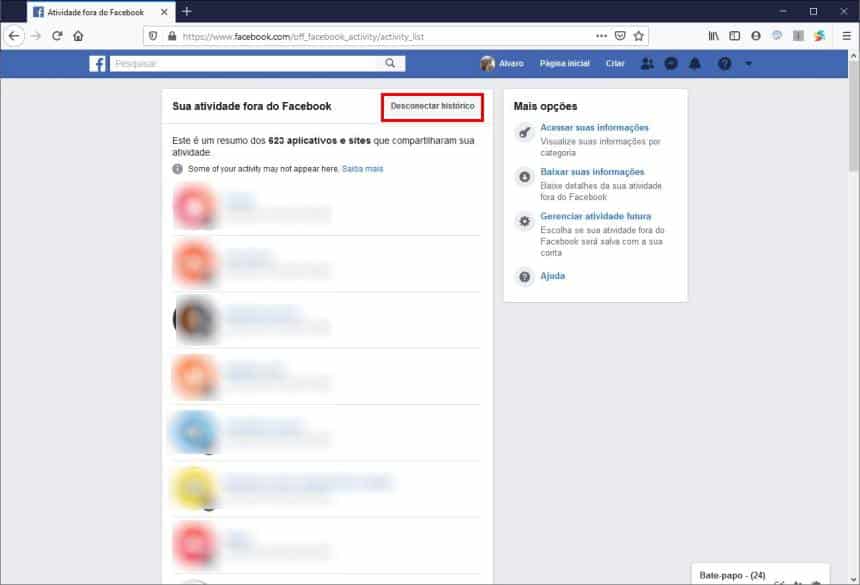860x585 pixels.
Task: Go back using browser back arrow
Action: pyautogui.click(x=14, y=36)
